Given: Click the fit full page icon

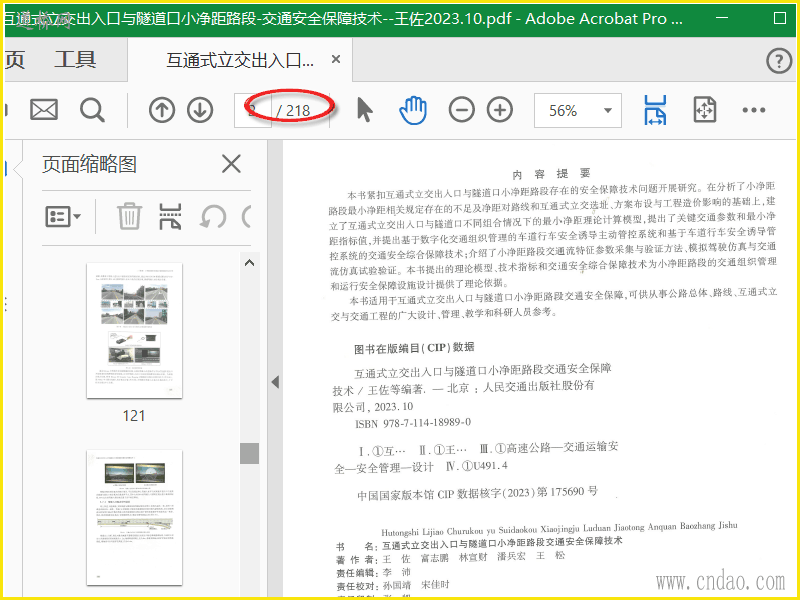Looking at the screenshot, I should pyautogui.click(x=705, y=110).
